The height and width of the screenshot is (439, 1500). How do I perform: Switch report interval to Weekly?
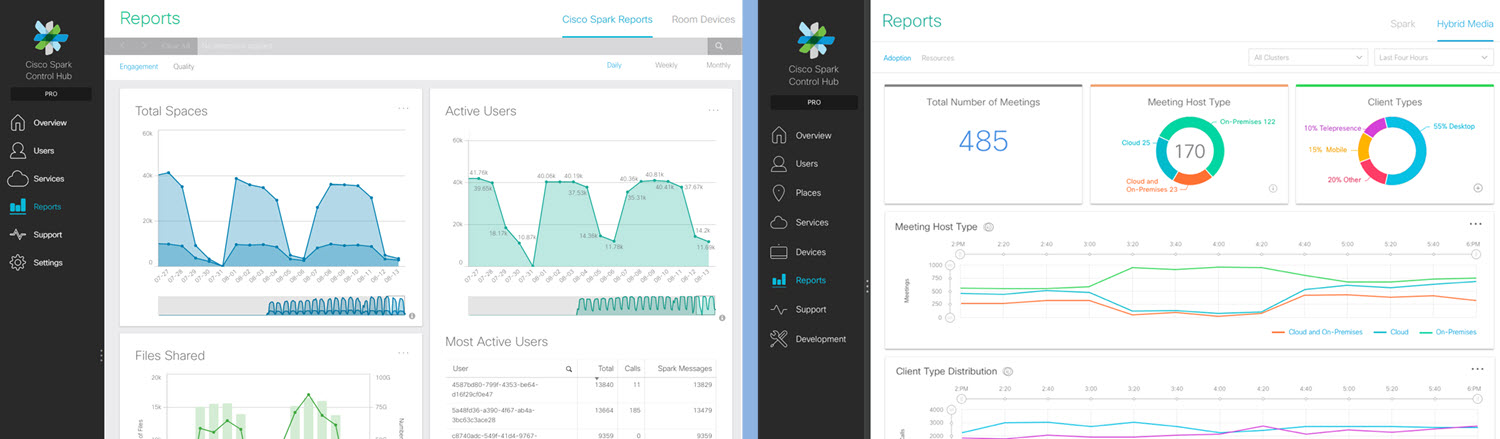[x=666, y=66]
